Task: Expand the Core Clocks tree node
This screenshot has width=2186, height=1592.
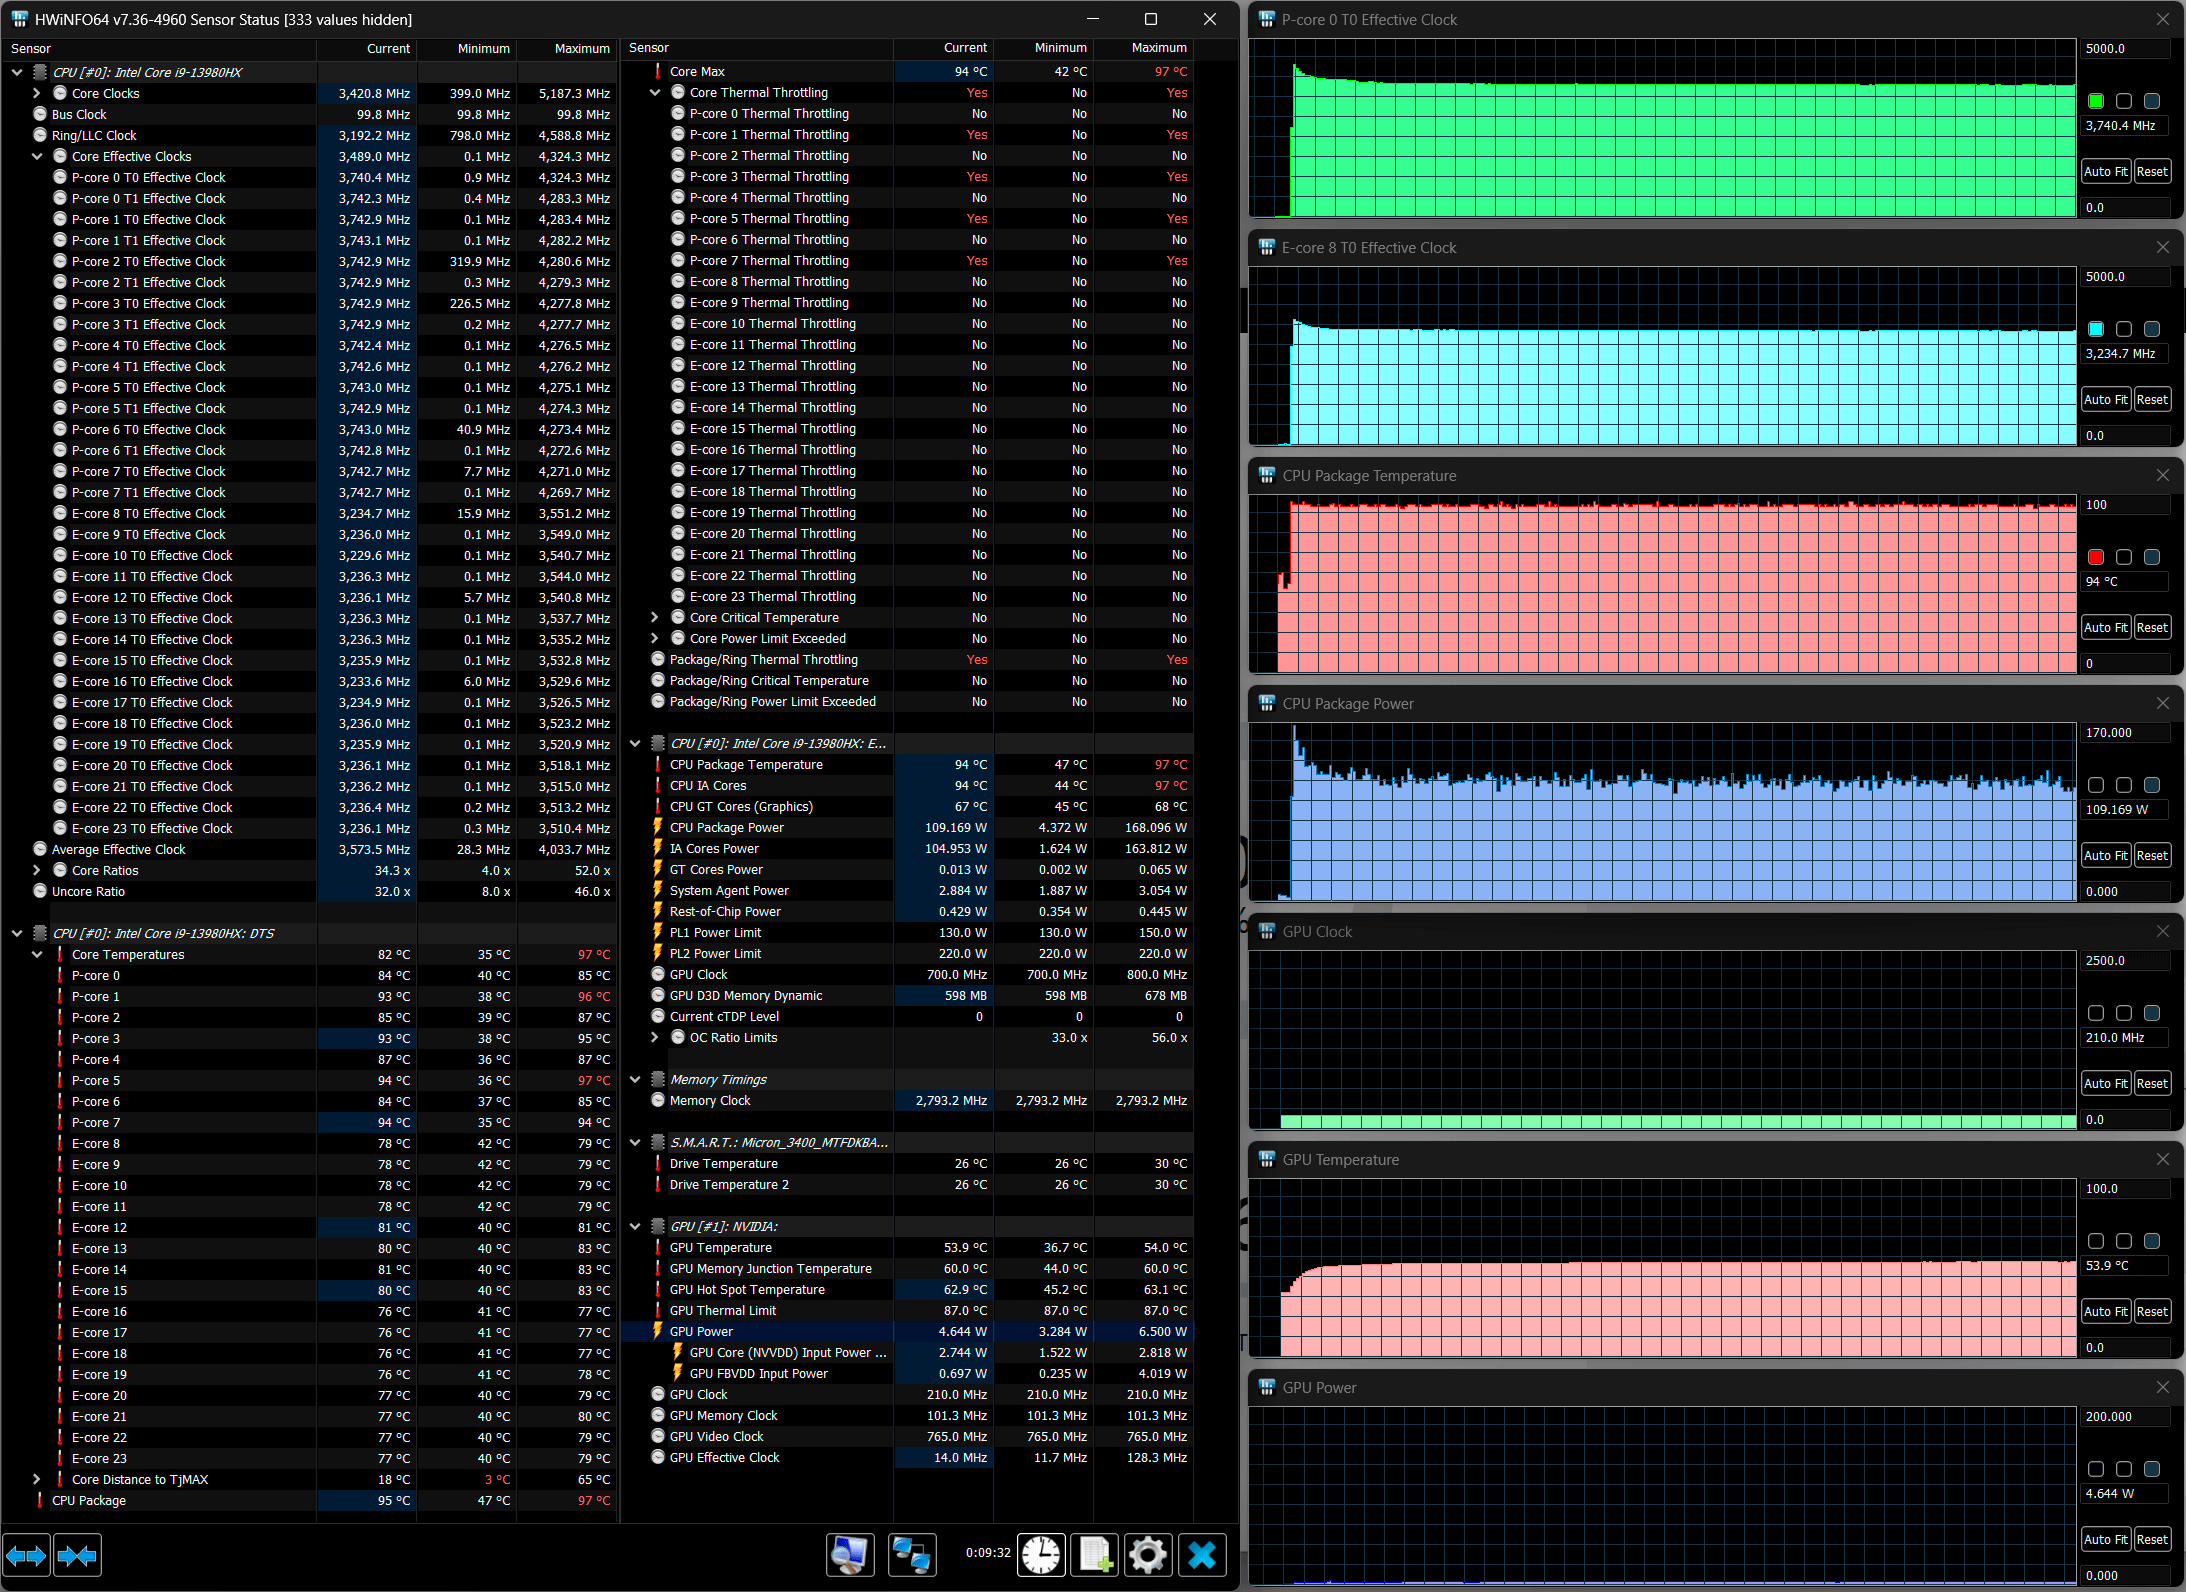Action: (37, 93)
